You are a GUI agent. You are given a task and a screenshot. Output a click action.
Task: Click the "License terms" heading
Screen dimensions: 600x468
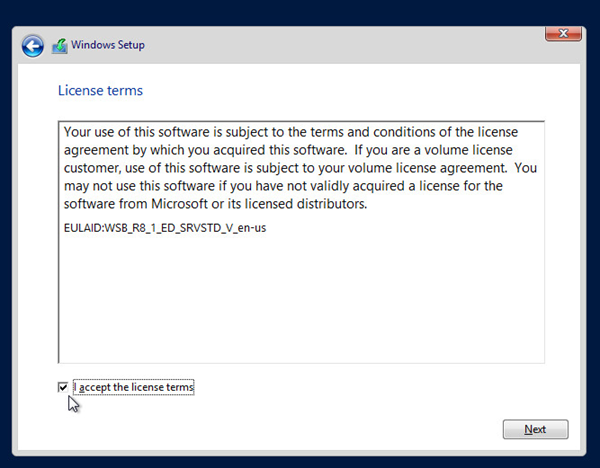(100, 90)
